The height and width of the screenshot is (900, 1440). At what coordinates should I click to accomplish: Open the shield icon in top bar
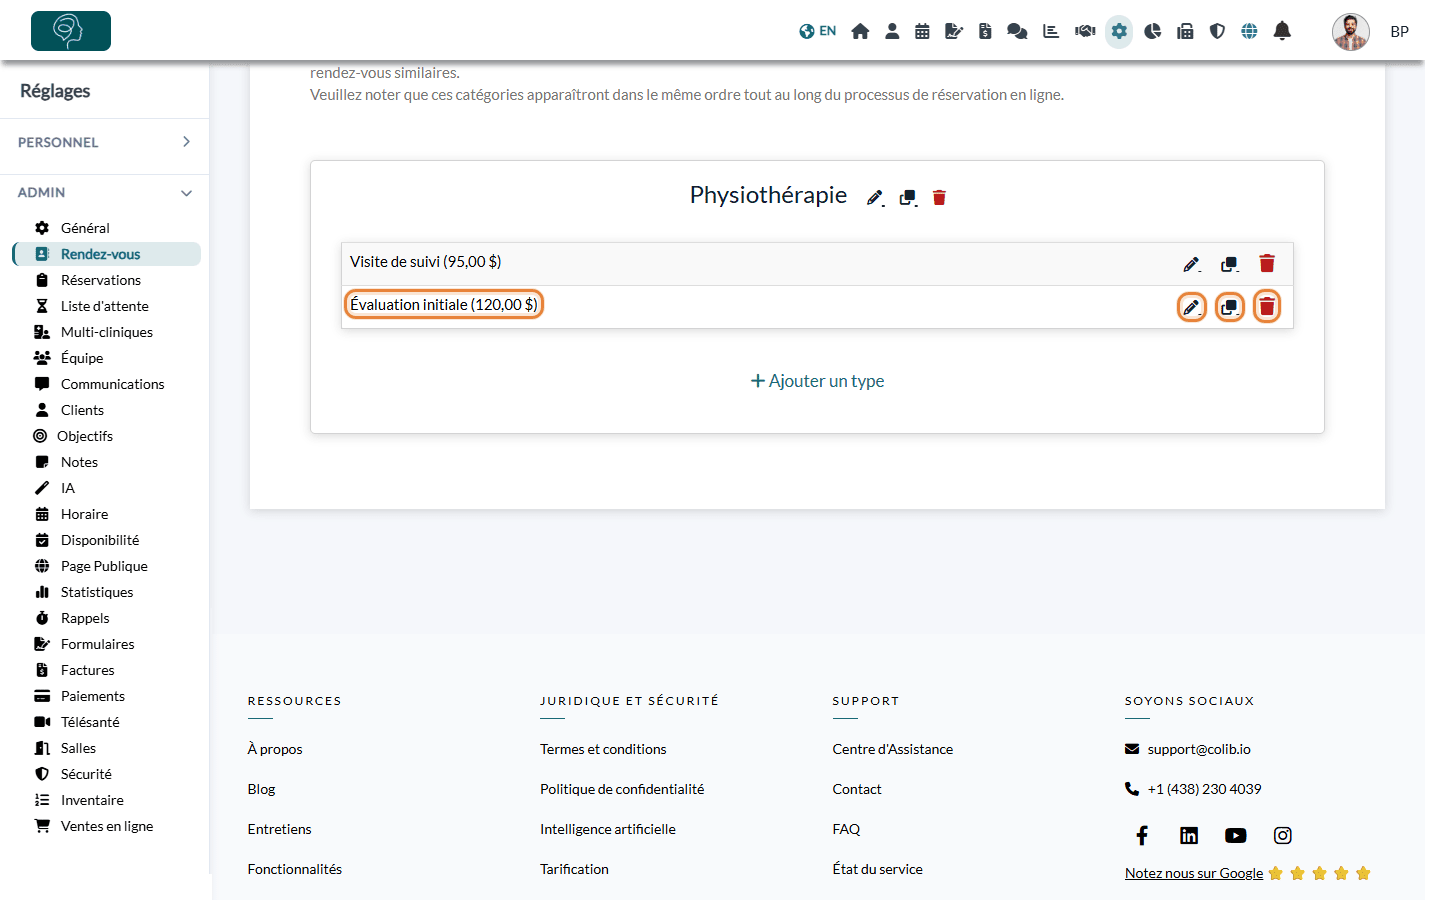point(1217,31)
